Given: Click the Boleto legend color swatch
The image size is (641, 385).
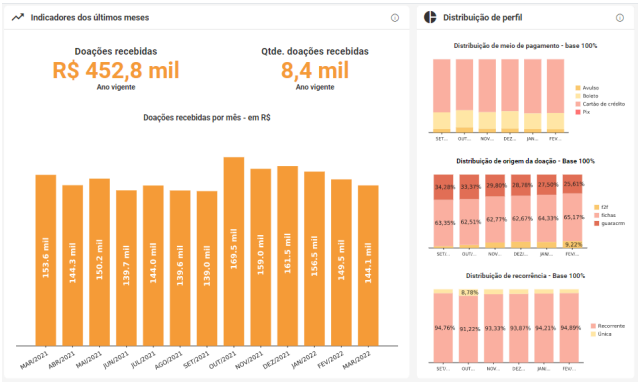Looking at the screenshot, I should tap(578, 96).
